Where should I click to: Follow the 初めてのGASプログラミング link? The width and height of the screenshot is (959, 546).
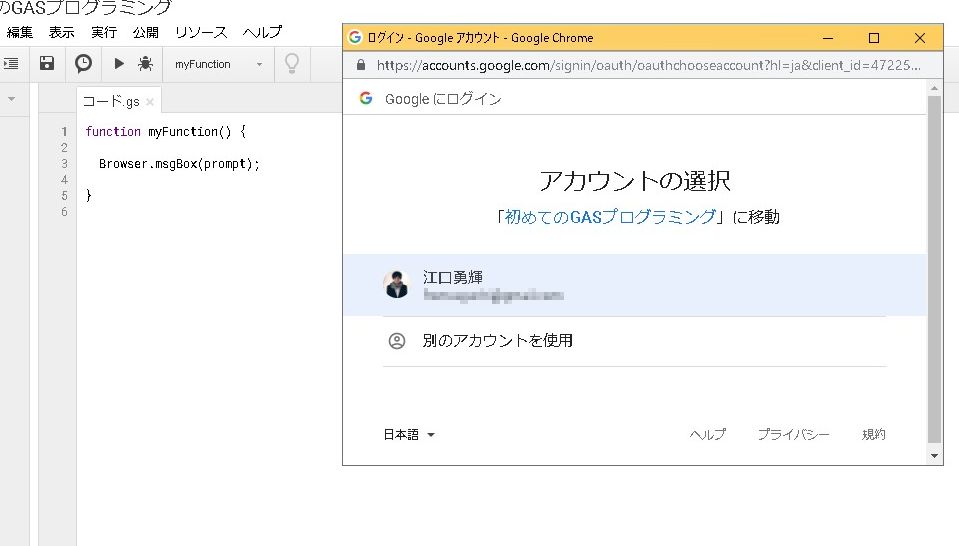click(610, 217)
